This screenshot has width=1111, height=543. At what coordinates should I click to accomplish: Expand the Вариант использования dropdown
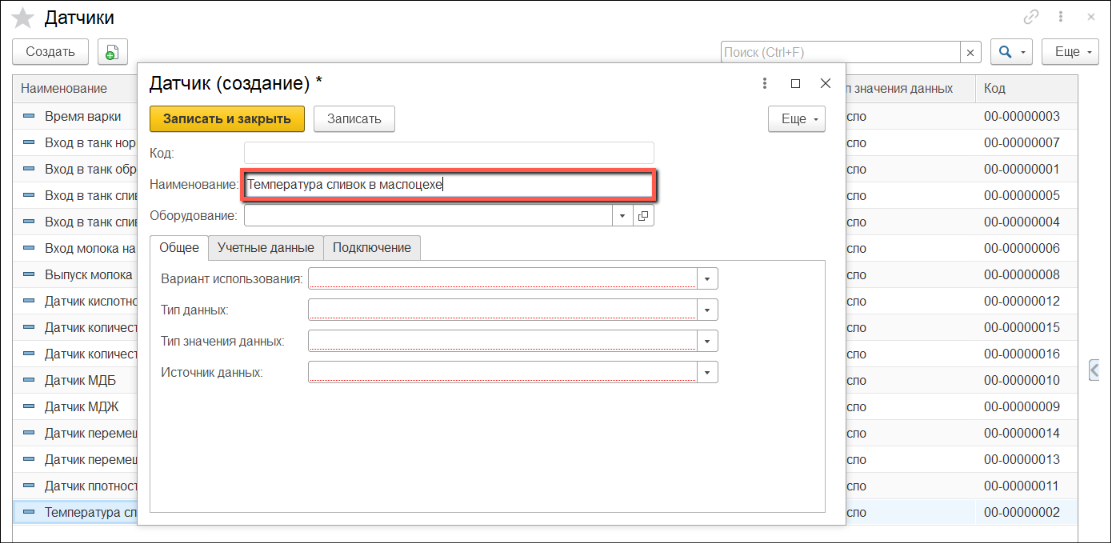pyautogui.click(x=708, y=279)
